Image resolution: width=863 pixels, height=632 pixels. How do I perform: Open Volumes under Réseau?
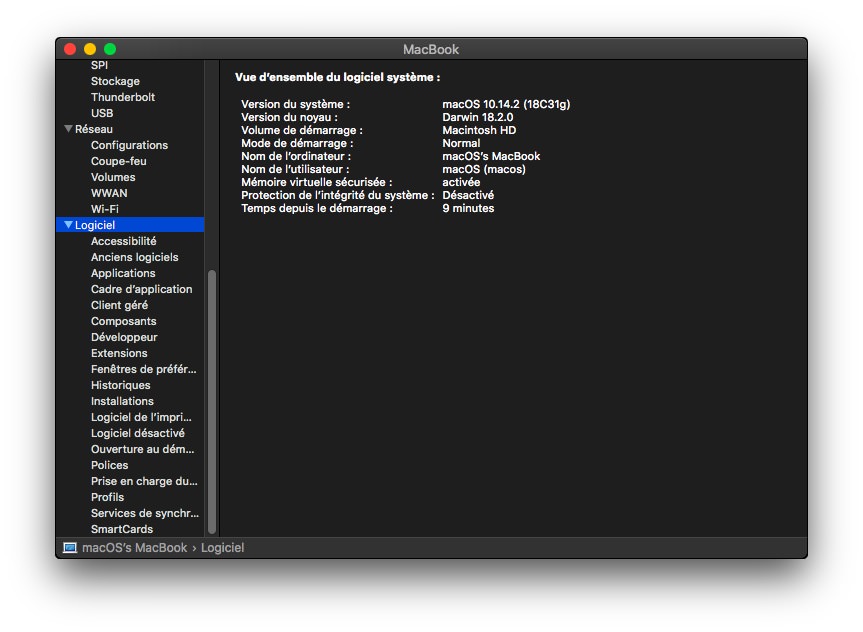pos(113,177)
